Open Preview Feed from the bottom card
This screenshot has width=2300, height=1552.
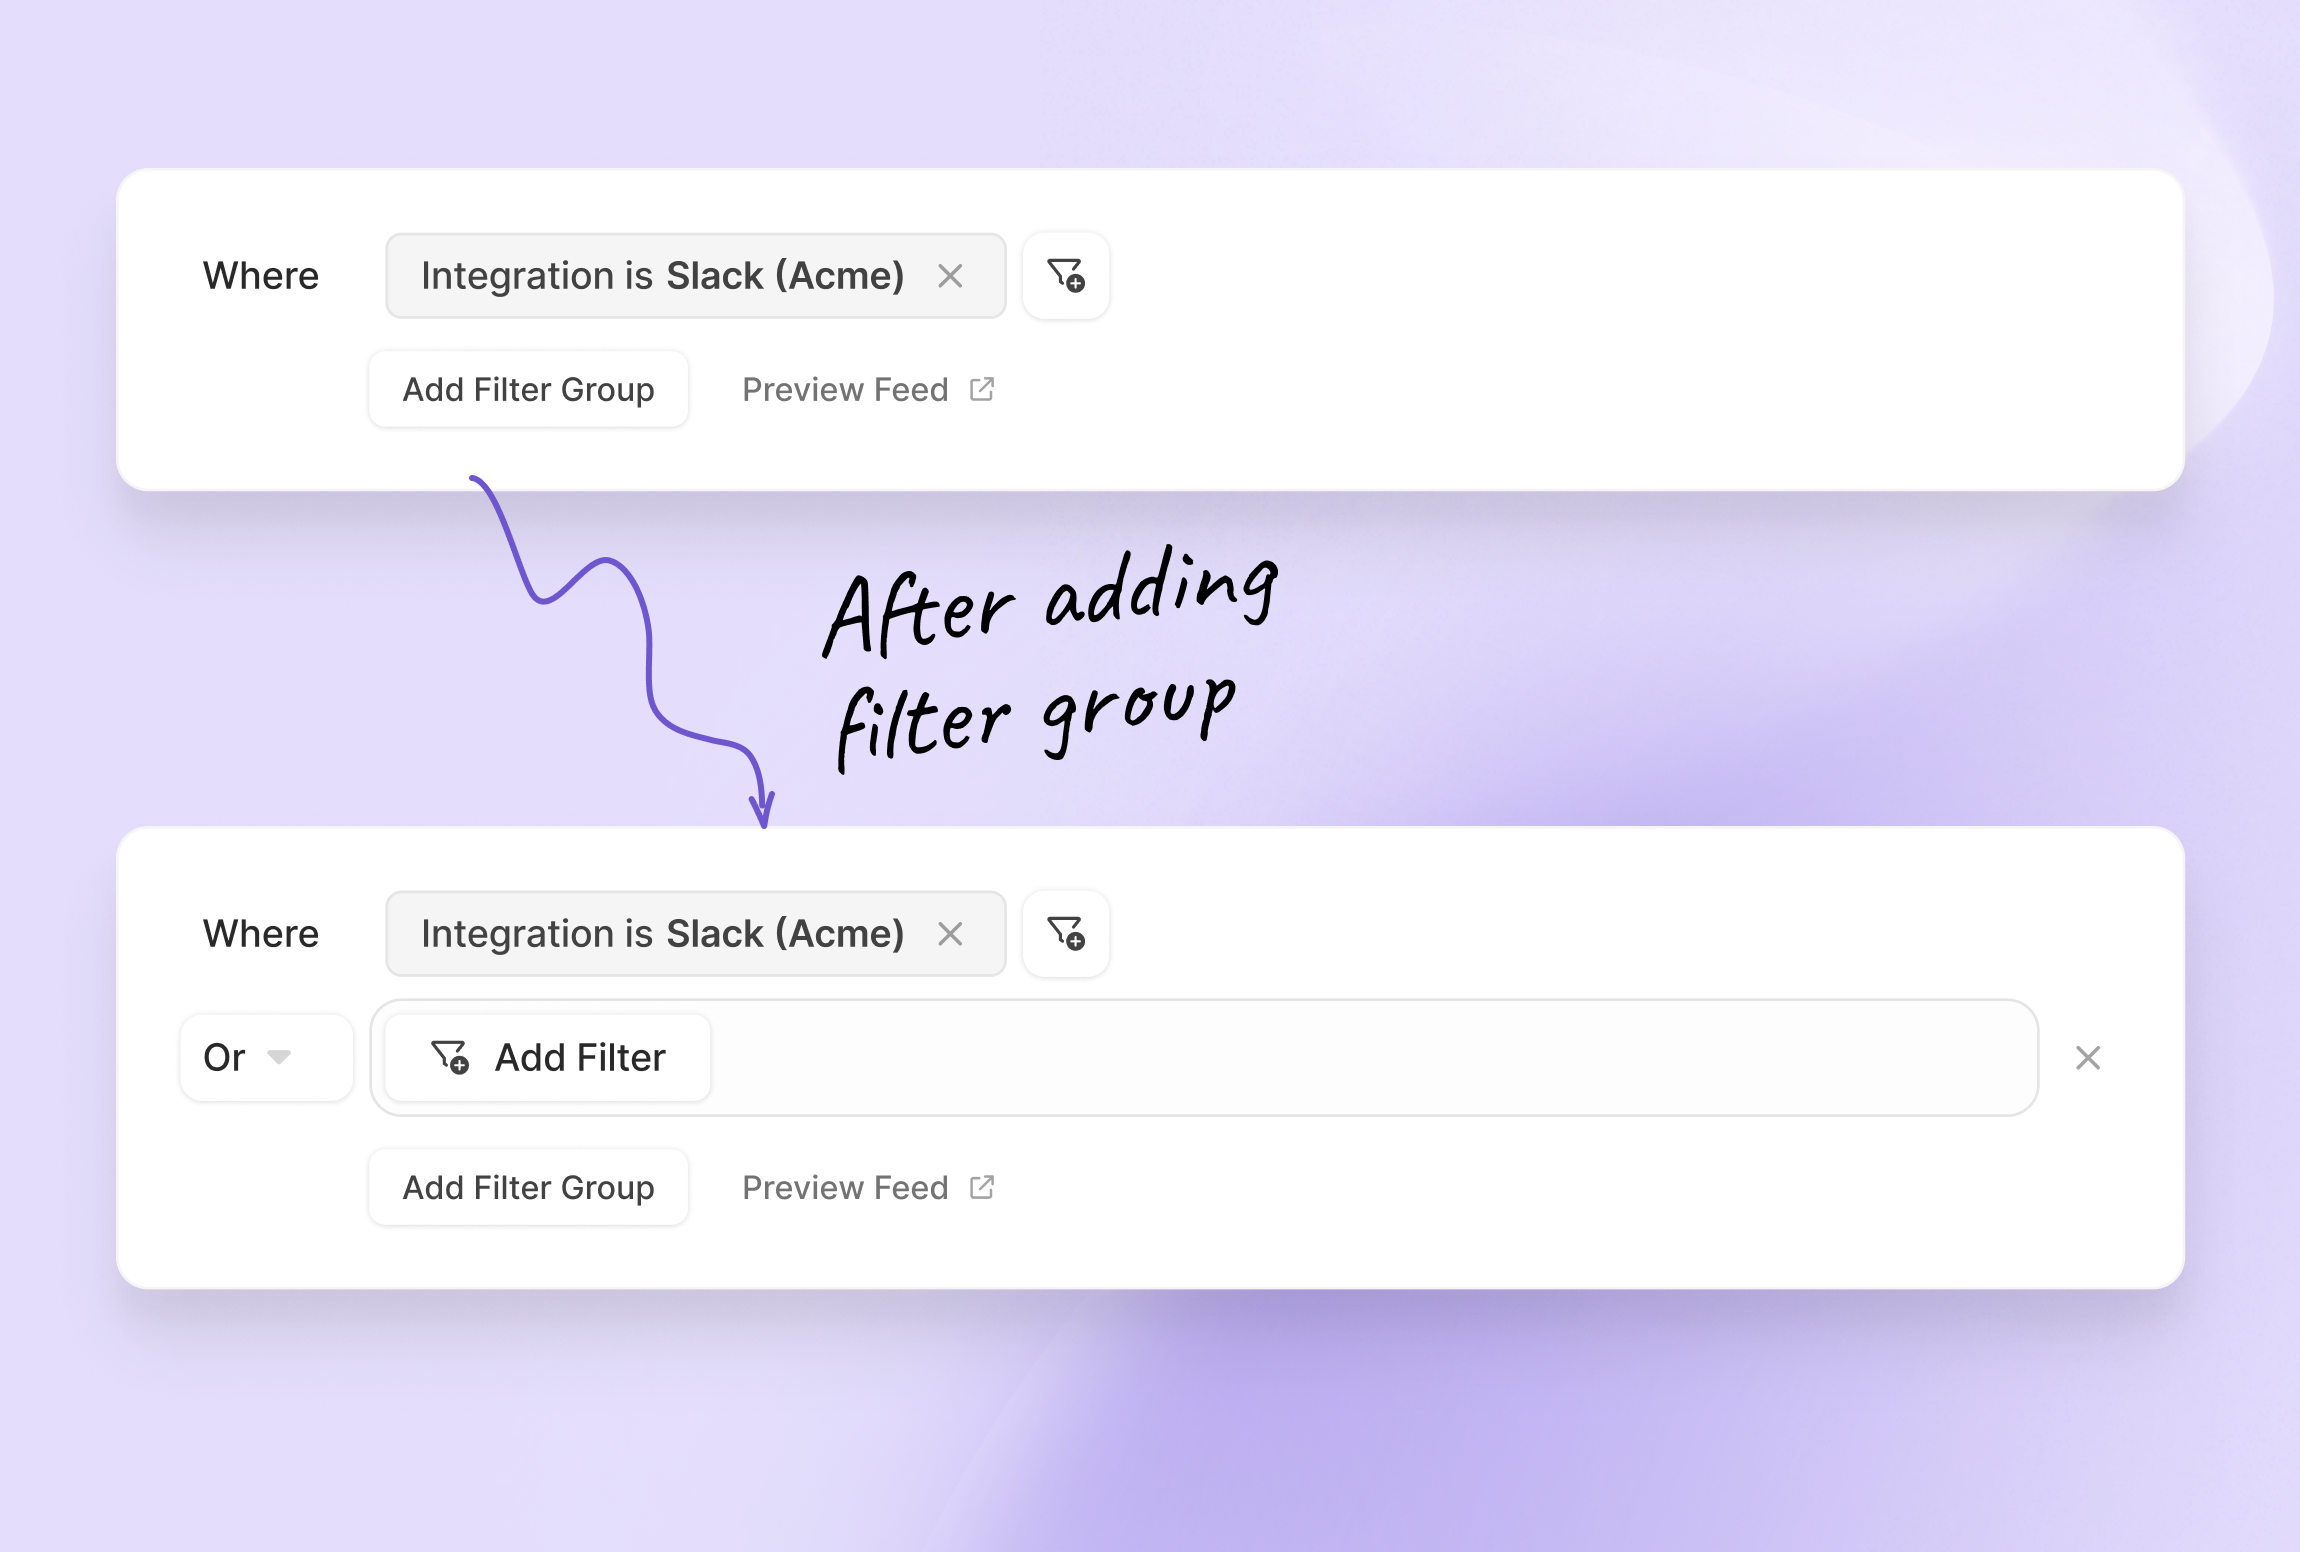click(845, 1187)
